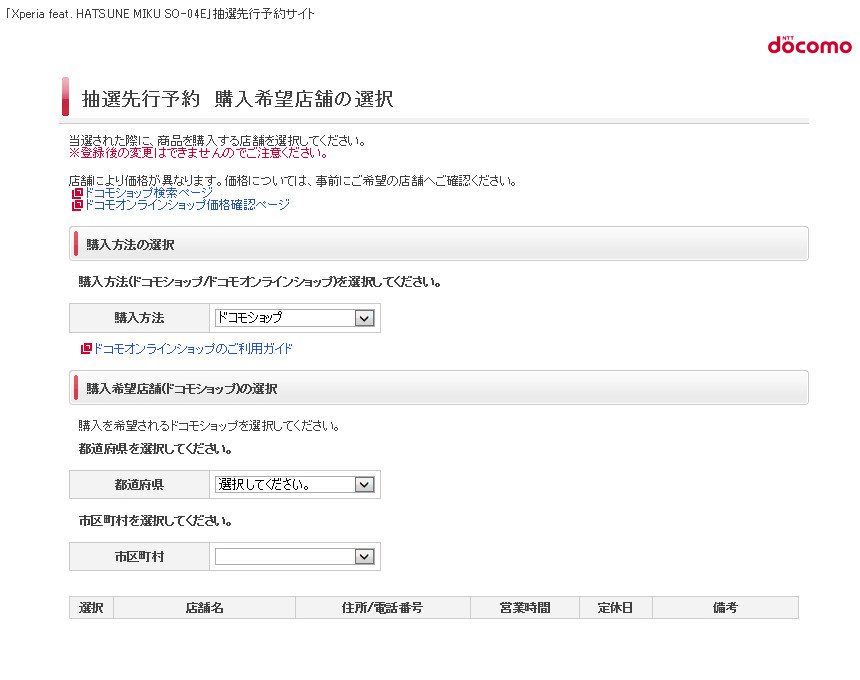Click the 営業時間 column header

click(525, 608)
